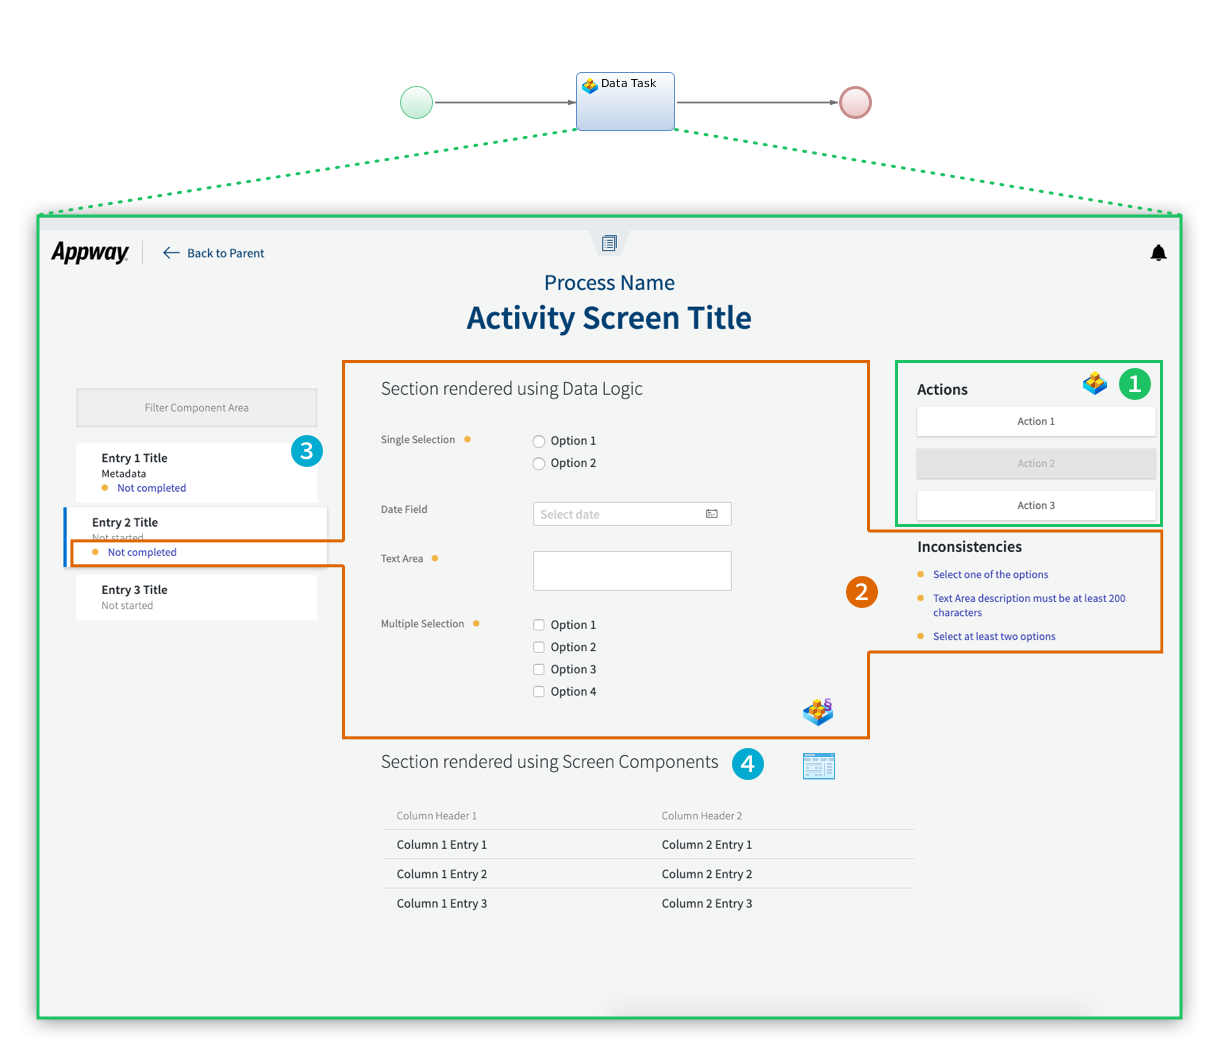Click the calendar icon in the Date Field

point(712,513)
